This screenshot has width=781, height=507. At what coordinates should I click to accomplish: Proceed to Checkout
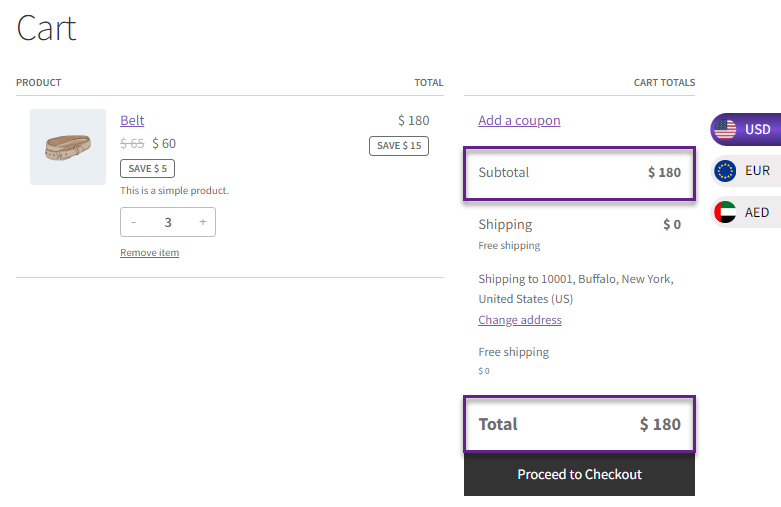click(579, 474)
